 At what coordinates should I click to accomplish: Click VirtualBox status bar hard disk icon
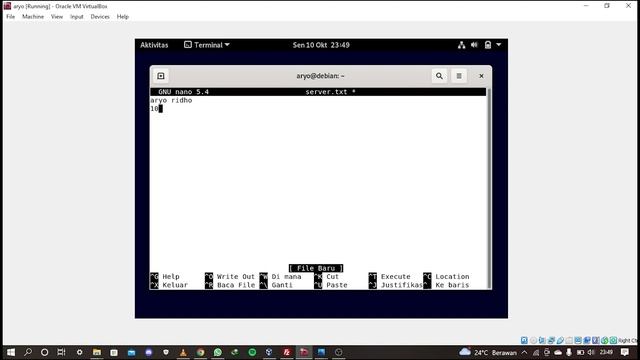(x=524, y=340)
